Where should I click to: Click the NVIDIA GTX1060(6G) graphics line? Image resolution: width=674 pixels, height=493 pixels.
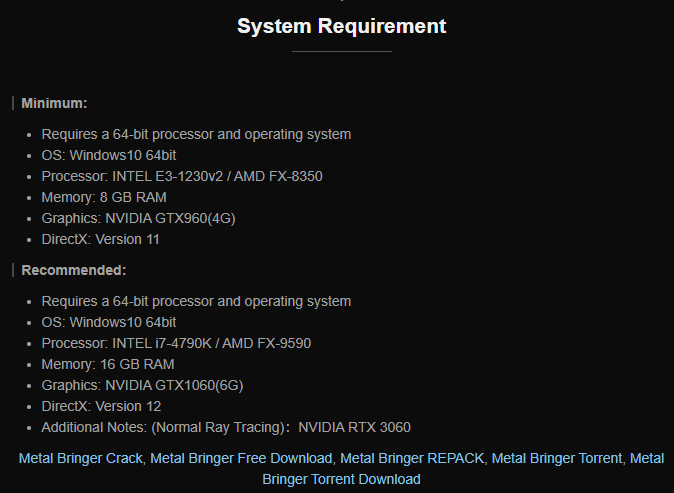point(142,385)
